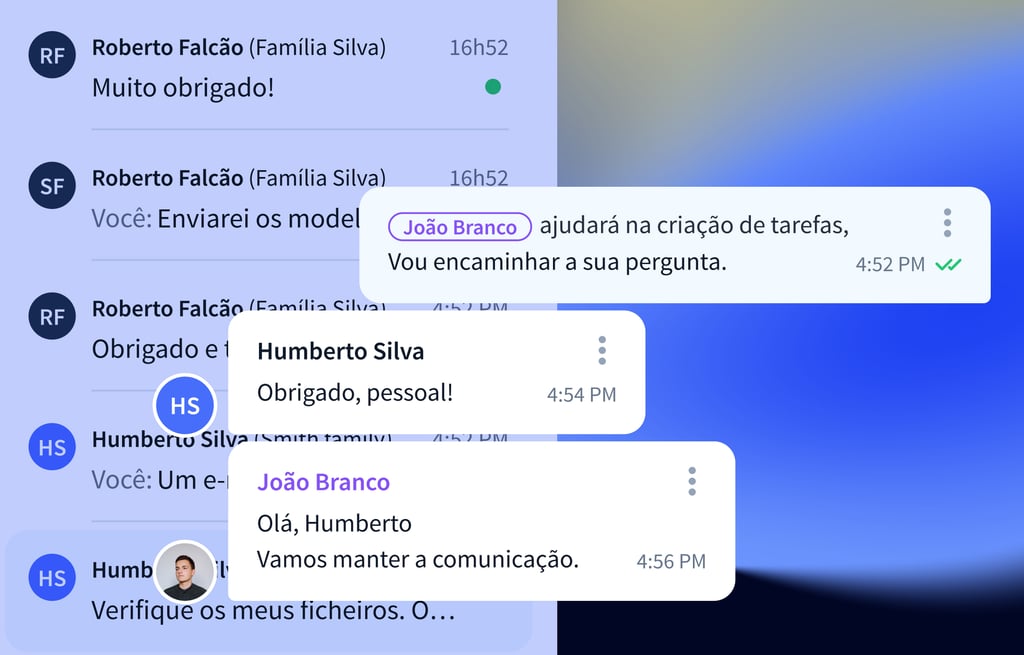Click the RF avatar beside 'Muito obrigado!'

52,55
